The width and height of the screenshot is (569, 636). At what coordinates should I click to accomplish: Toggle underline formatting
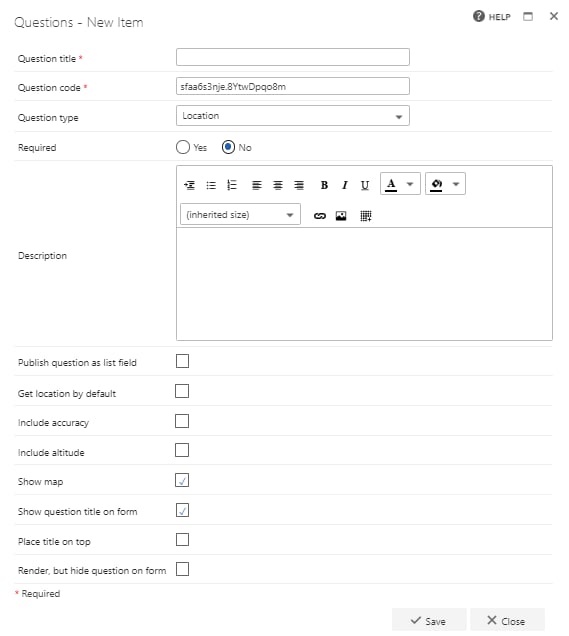[x=365, y=185]
